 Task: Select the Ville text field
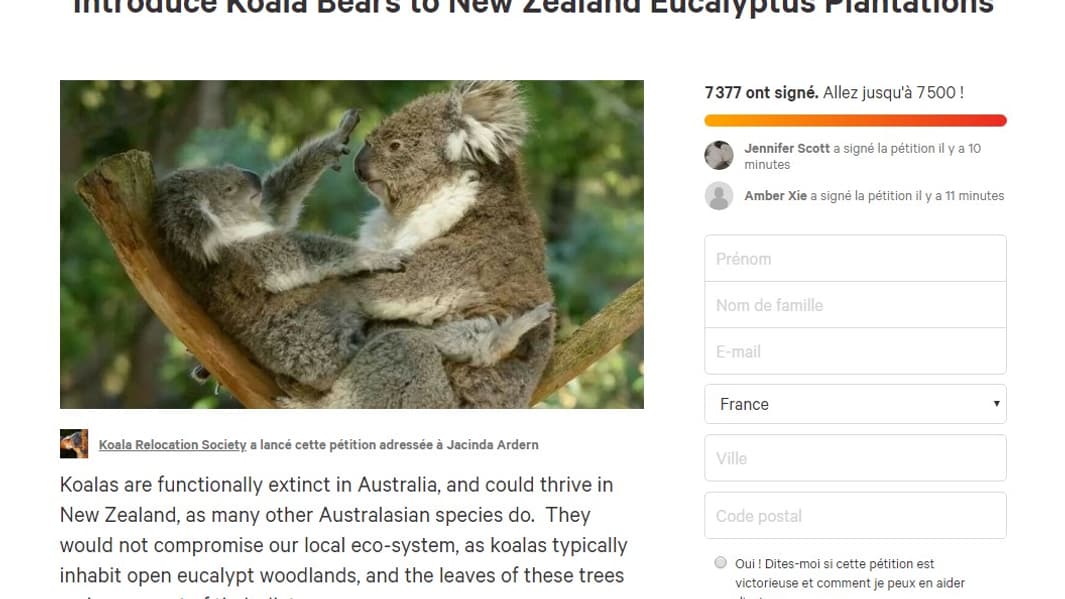(855, 458)
